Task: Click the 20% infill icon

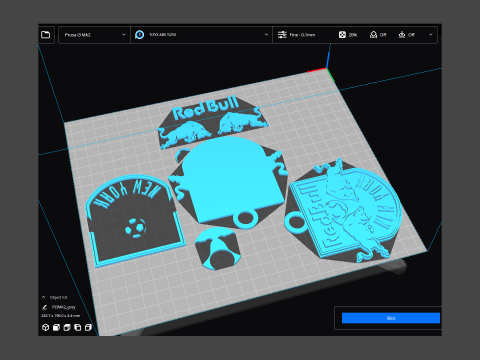Action: (x=342, y=35)
